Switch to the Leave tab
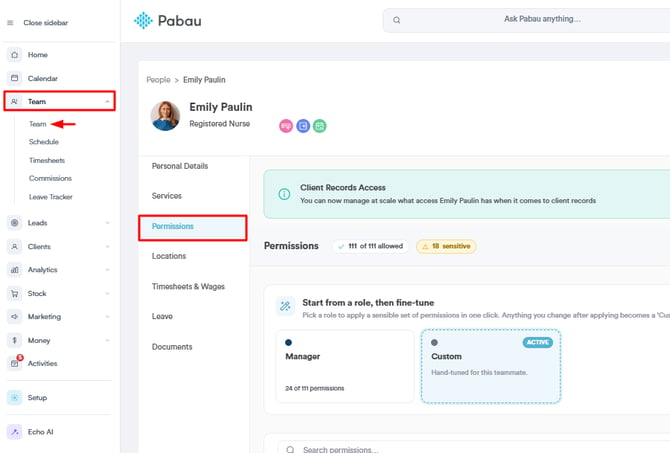This screenshot has height=453, width=670. pos(162,316)
